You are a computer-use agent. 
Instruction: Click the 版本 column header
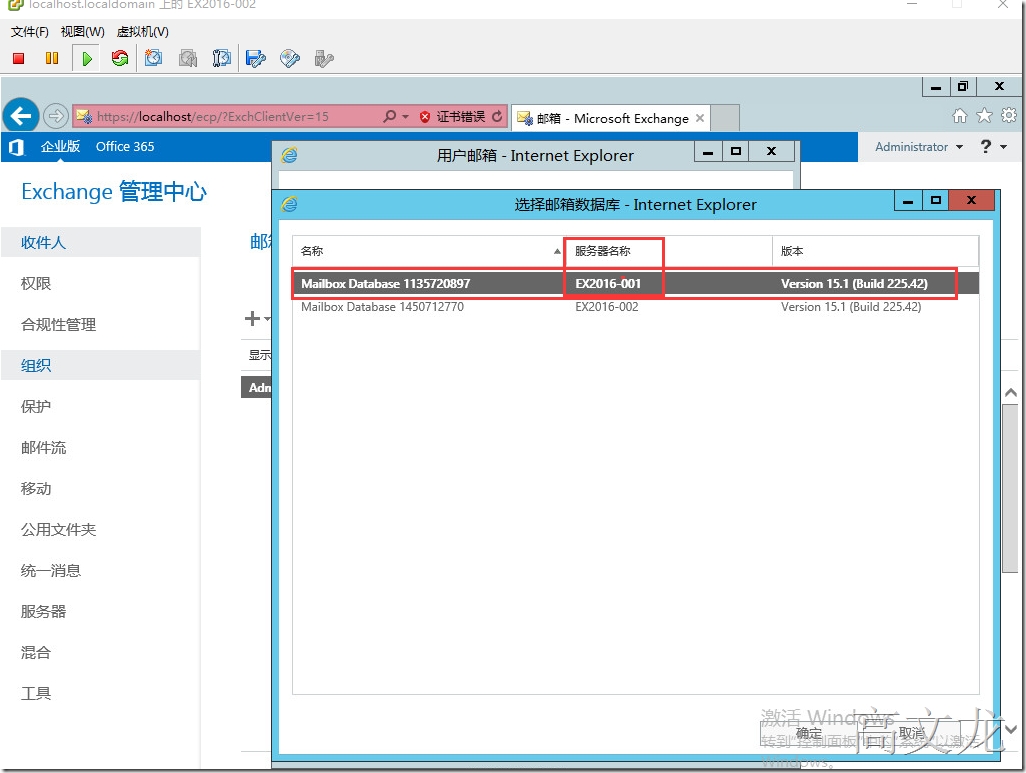coord(876,251)
